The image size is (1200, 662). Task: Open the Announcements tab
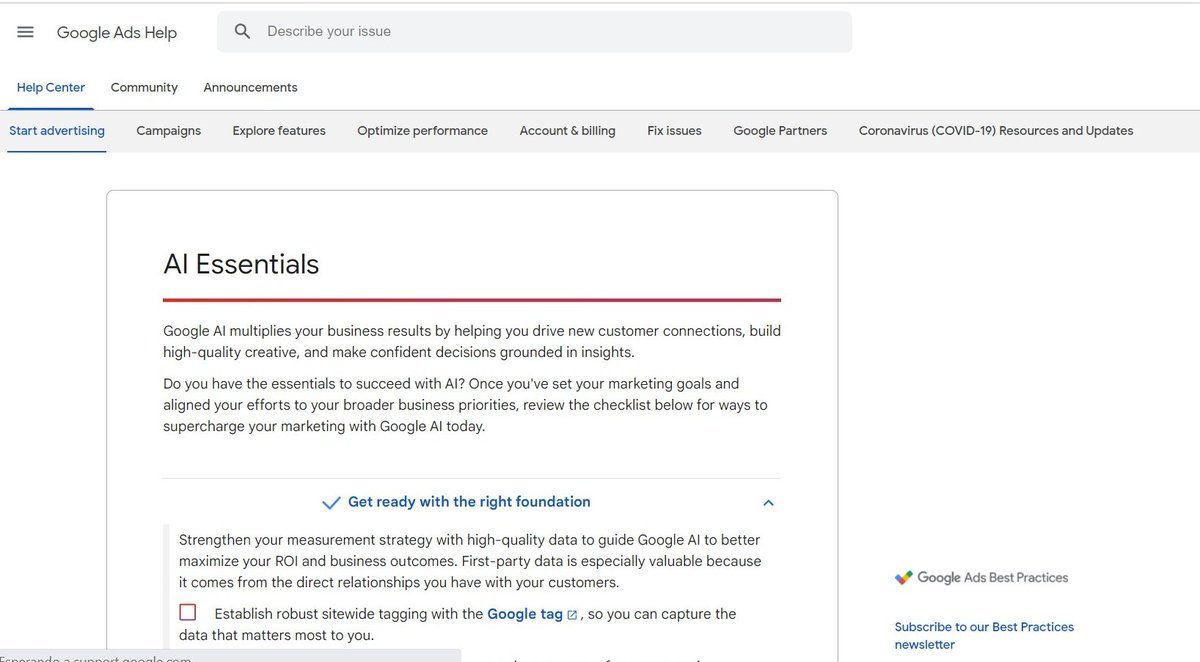(250, 87)
